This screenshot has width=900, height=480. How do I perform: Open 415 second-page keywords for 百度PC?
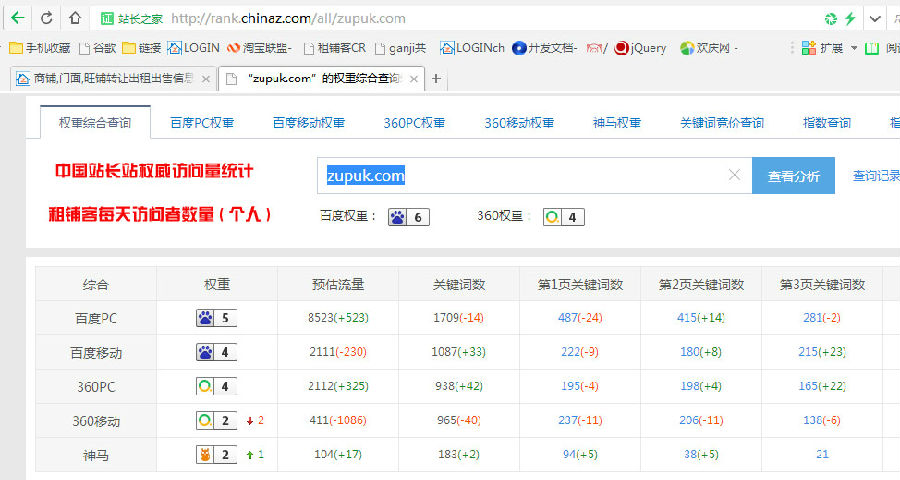687,318
